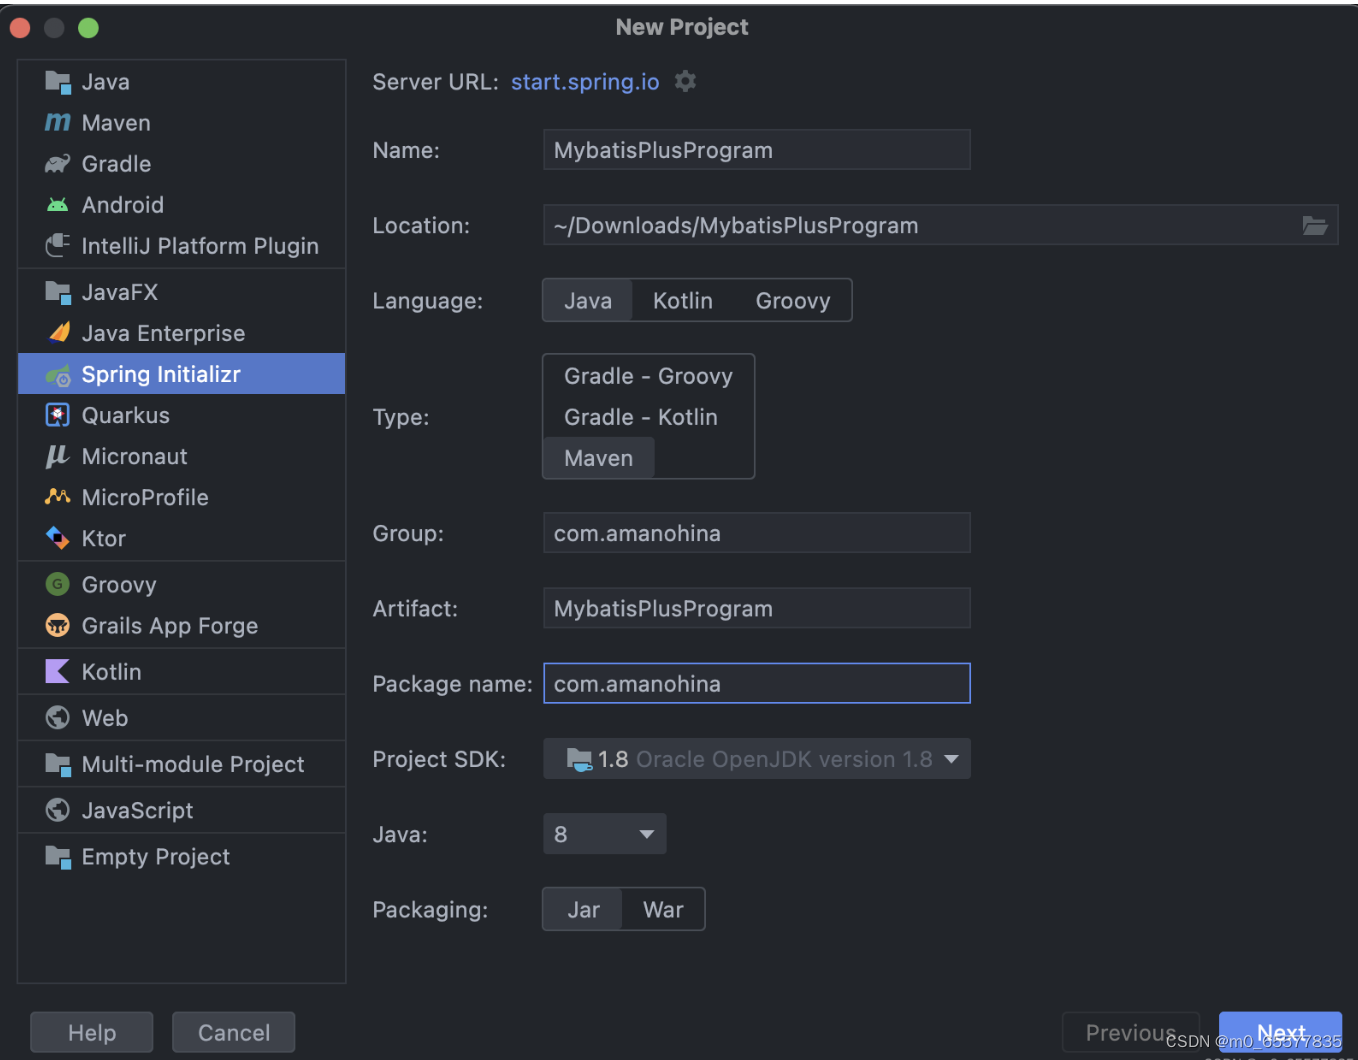
Task: Click the Cancel button
Action: coord(234,1032)
